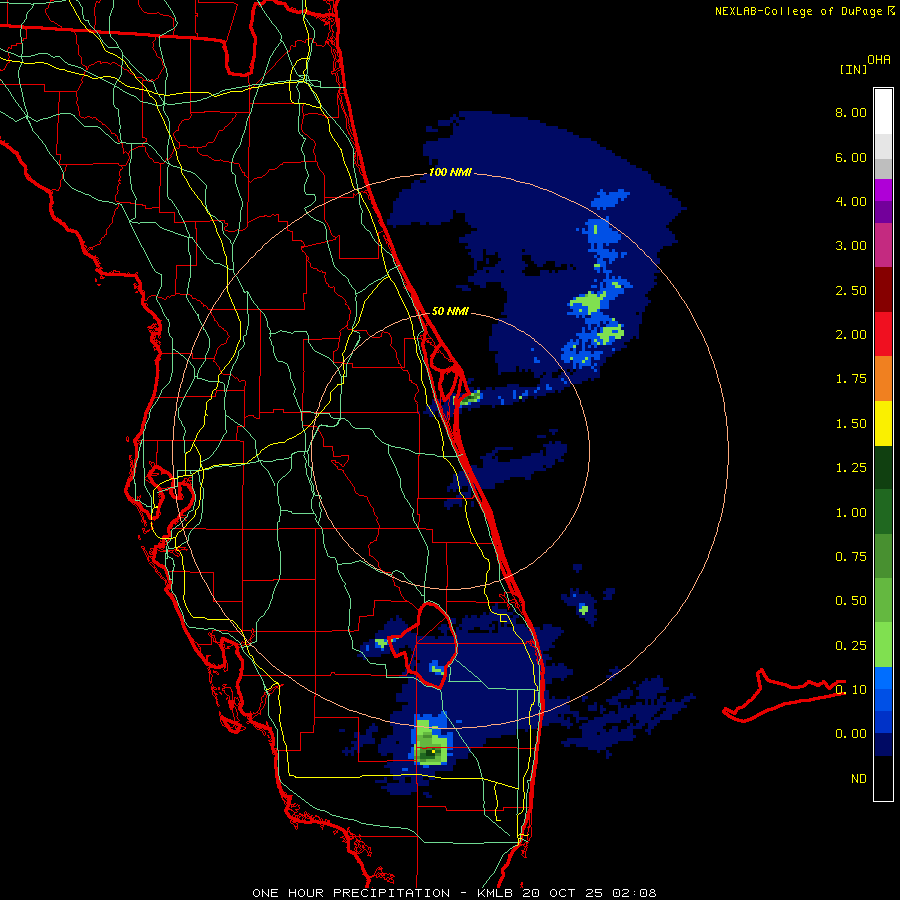Click the 2.50 legend value

(851, 290)
